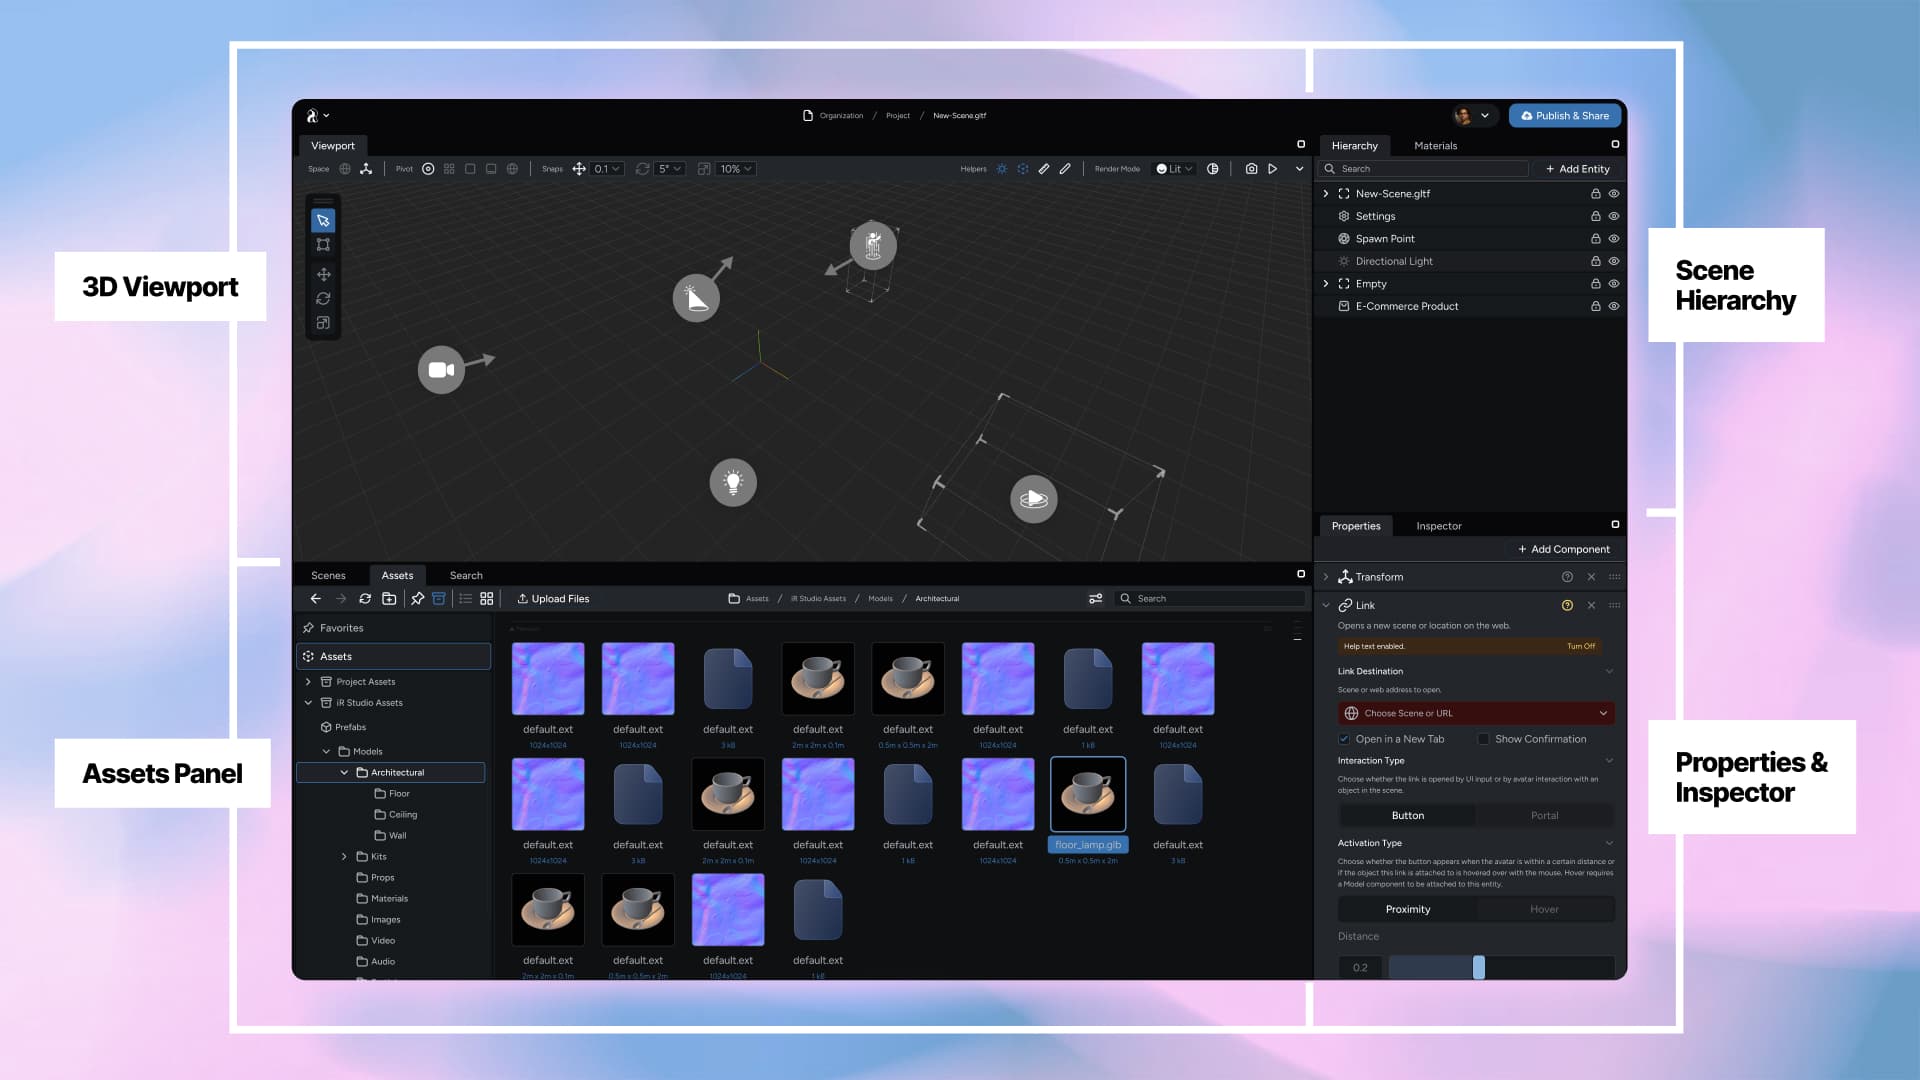Open the Scenes tab in the assets panel

(x=329, y=575)
